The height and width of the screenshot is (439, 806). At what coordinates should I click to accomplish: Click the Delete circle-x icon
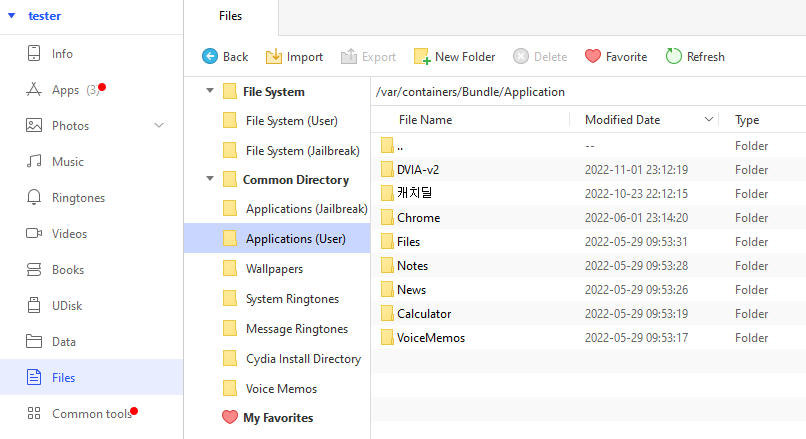coord(521,56)
